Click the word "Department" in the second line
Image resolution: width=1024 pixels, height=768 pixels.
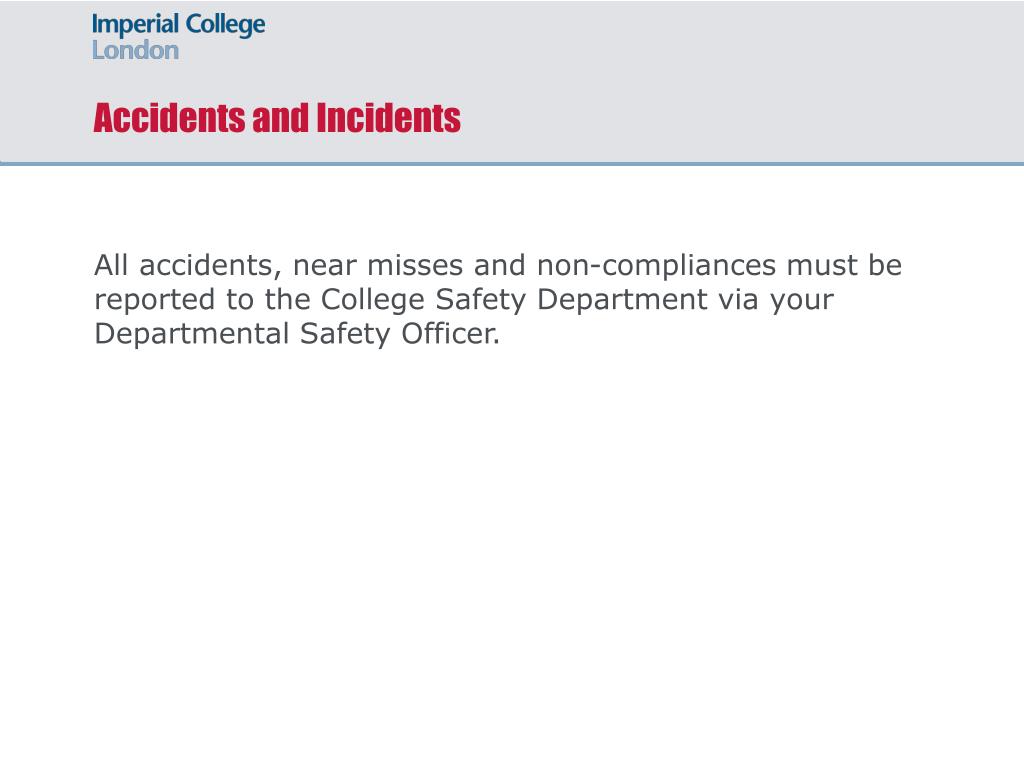(x=622, y=300)
